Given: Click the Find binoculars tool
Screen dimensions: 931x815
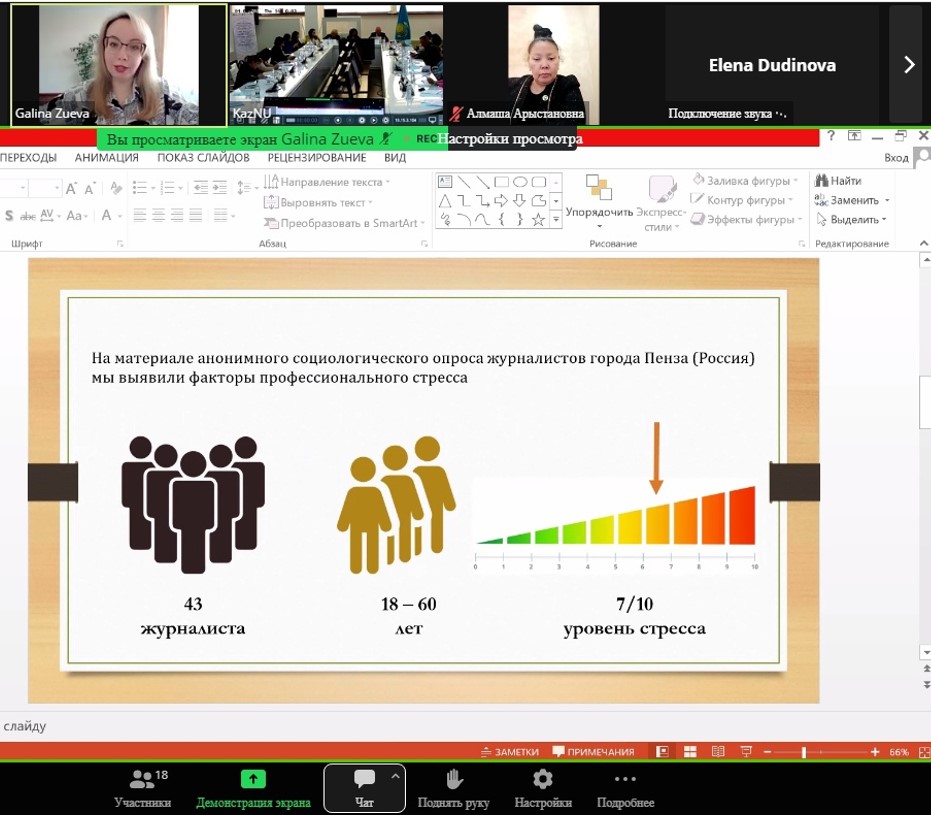Looking at the screenshot, I should pos(838,181).
